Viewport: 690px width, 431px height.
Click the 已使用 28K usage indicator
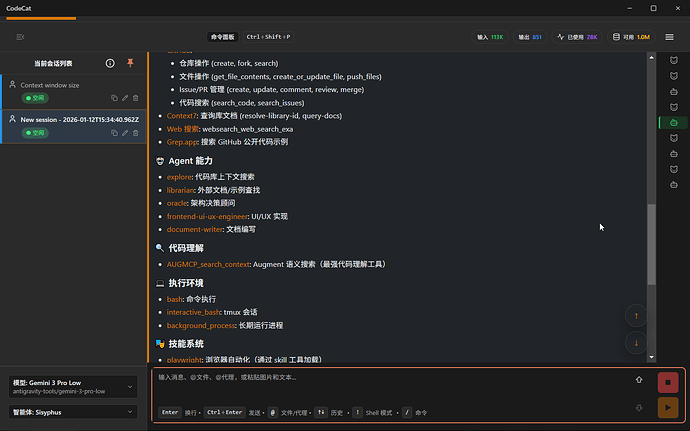tap(577, 37)
